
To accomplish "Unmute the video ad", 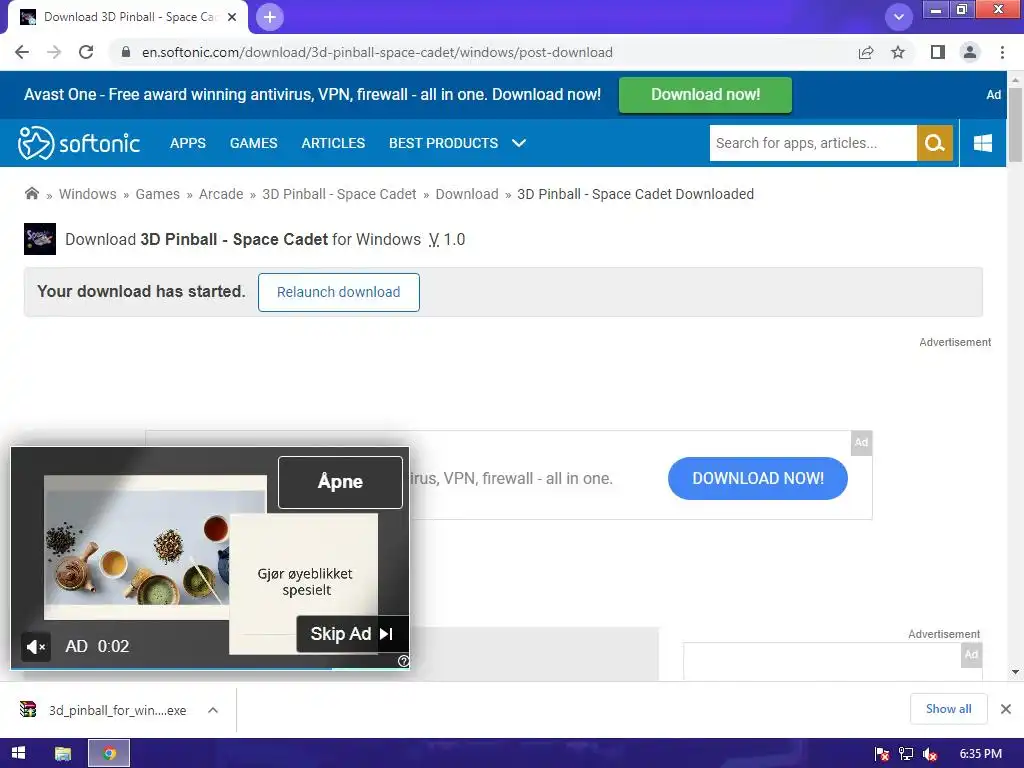I will (35, 647).
